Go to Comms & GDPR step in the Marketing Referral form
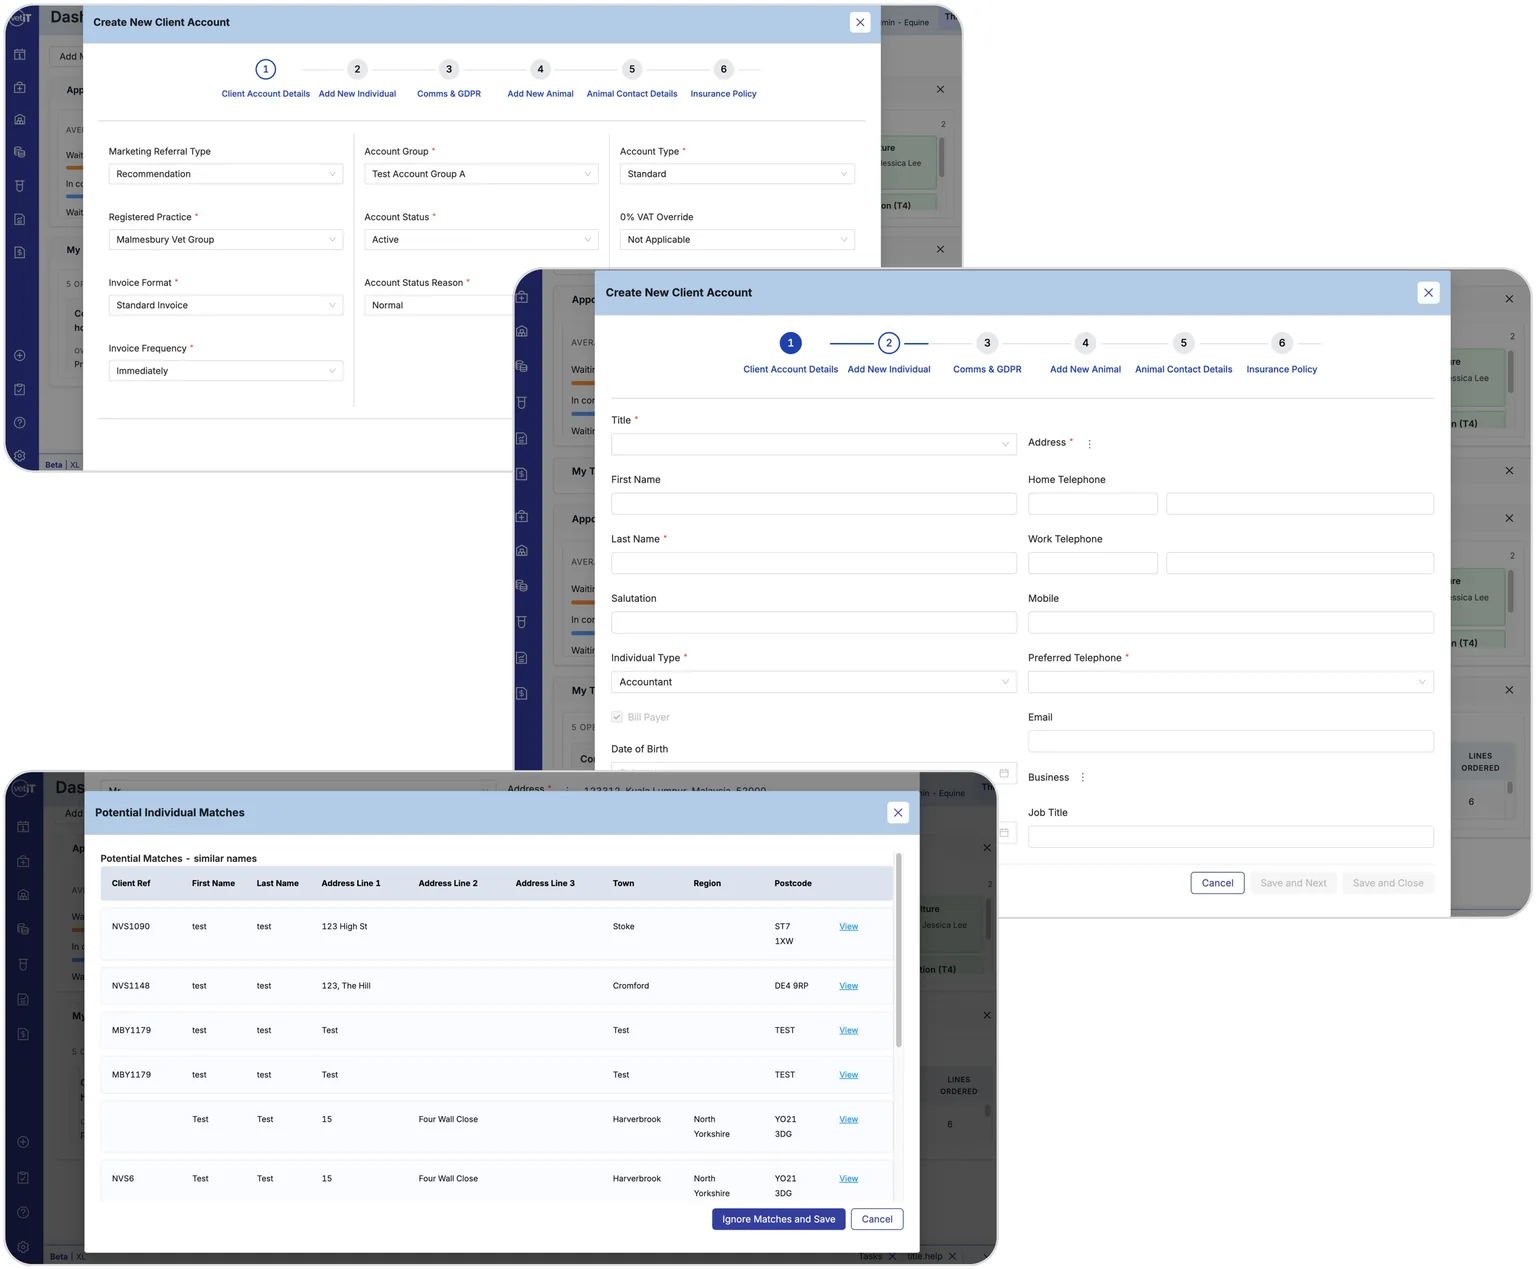This screenshot has width=1536, height=1269. (x=449, y=80)
